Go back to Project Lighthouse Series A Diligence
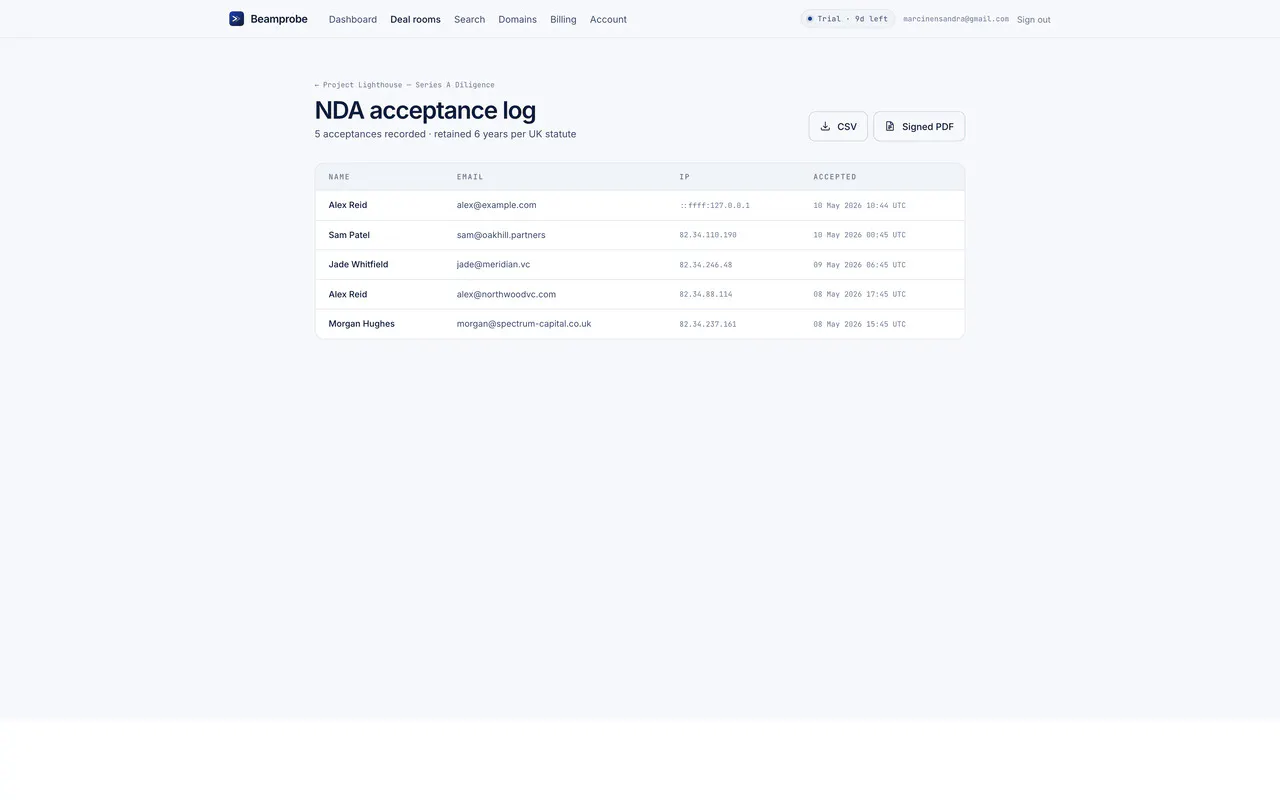The height and width of the screenshot is (800, 1280). point(404,85)
